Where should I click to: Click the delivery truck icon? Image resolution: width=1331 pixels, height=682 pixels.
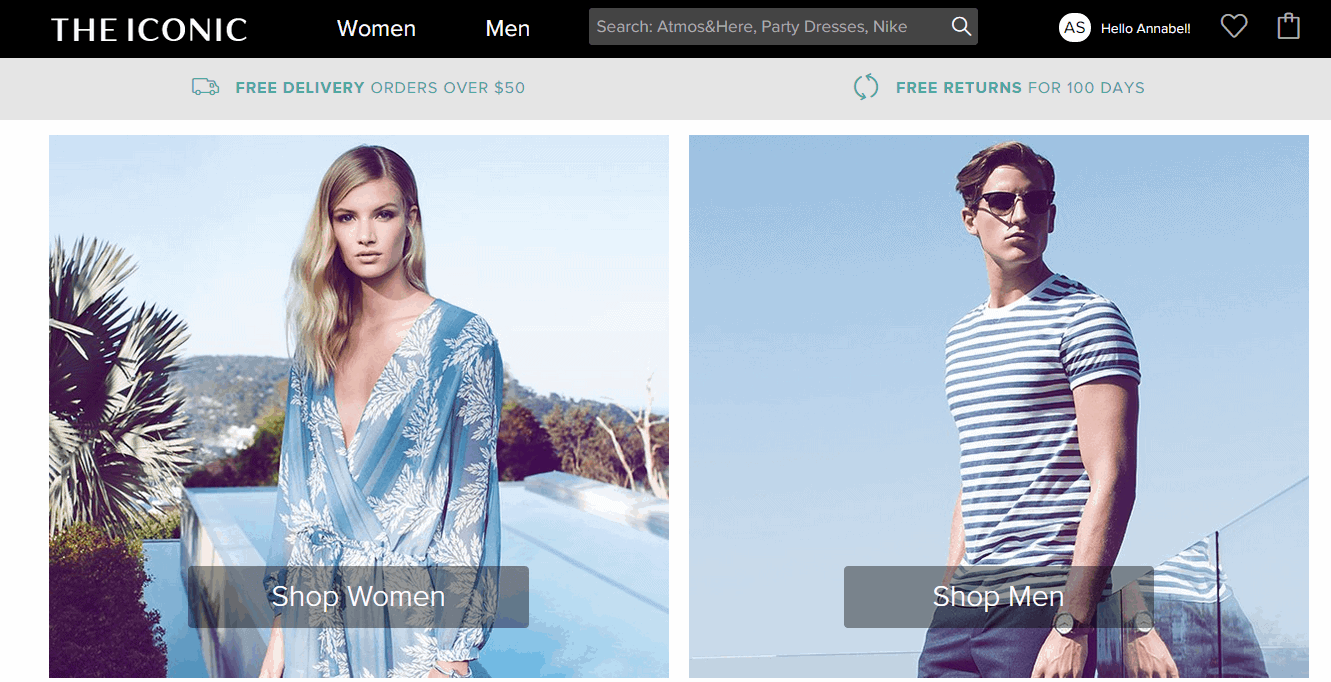[x=205, y=87]
